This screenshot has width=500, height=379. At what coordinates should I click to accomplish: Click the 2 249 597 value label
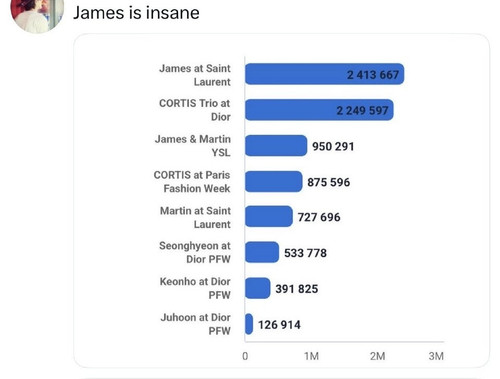(x=362, y=110)
